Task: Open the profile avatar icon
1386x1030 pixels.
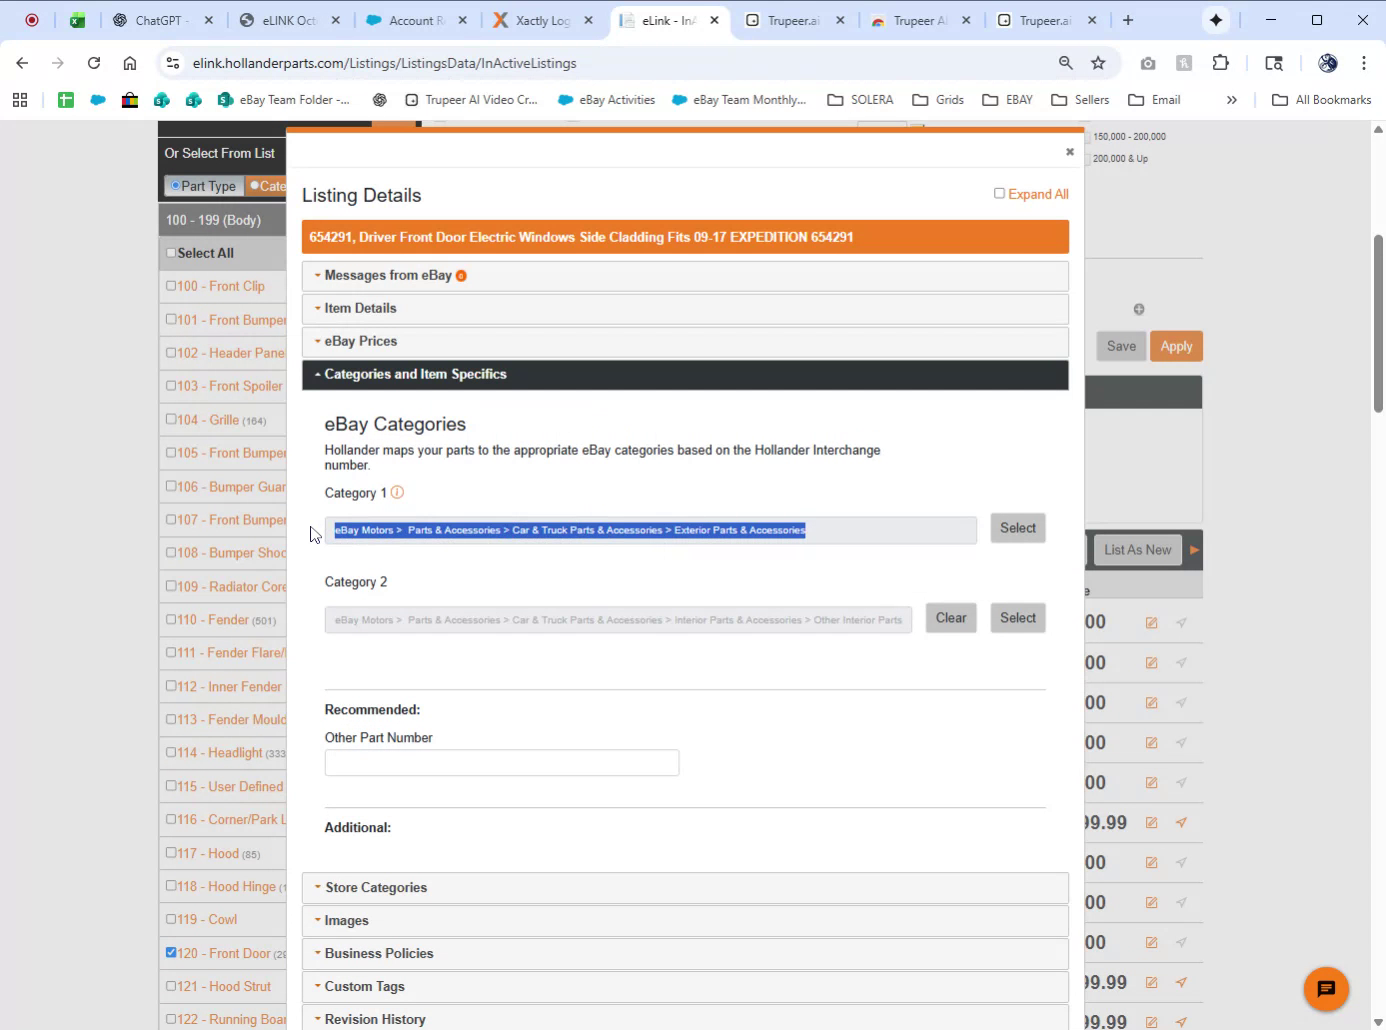Action: click(x=1328, y=63)
